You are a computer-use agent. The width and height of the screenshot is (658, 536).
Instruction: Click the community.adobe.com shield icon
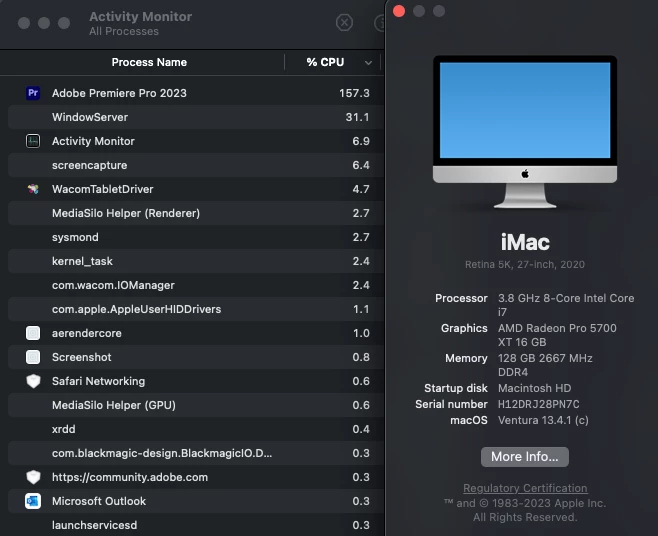pyautogui.click(x=33, y=477)
